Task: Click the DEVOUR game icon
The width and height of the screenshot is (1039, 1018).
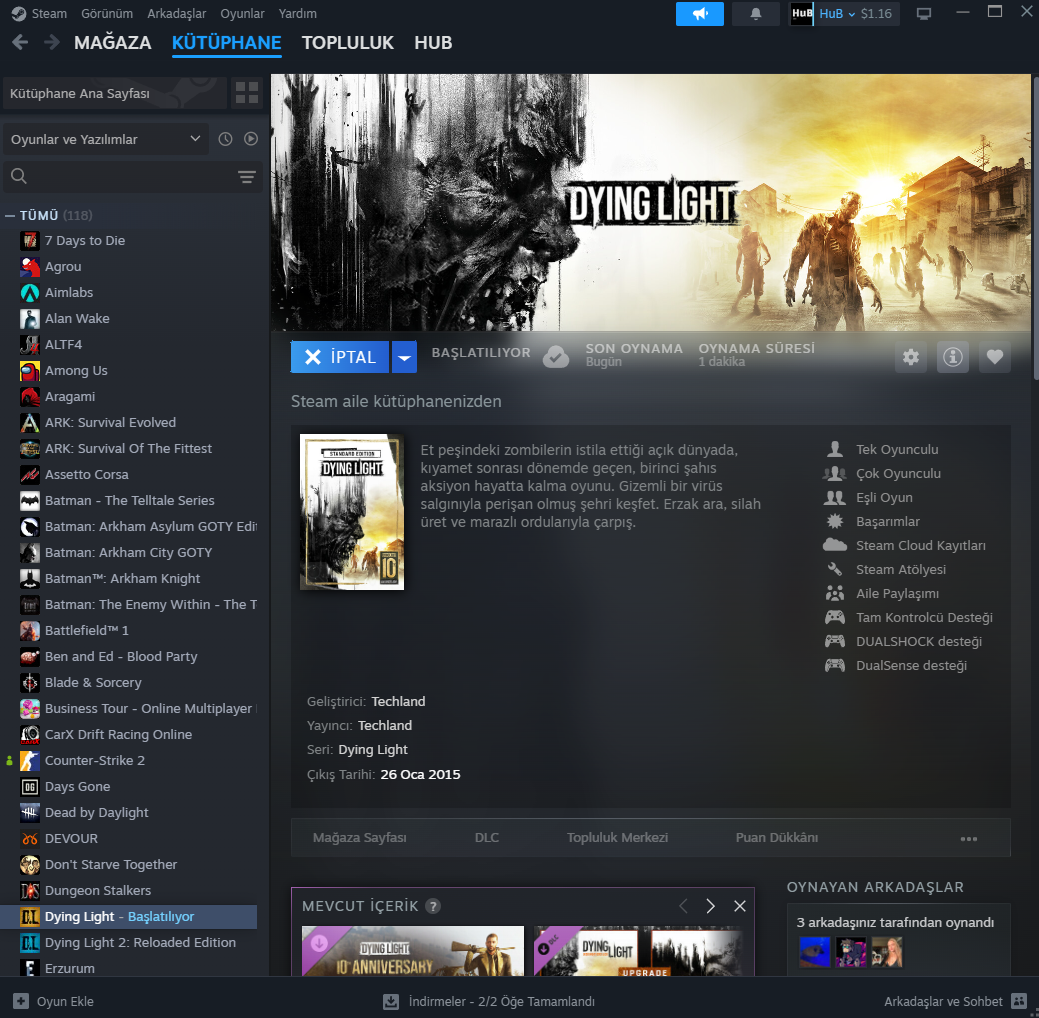Action: pos(30,838)
